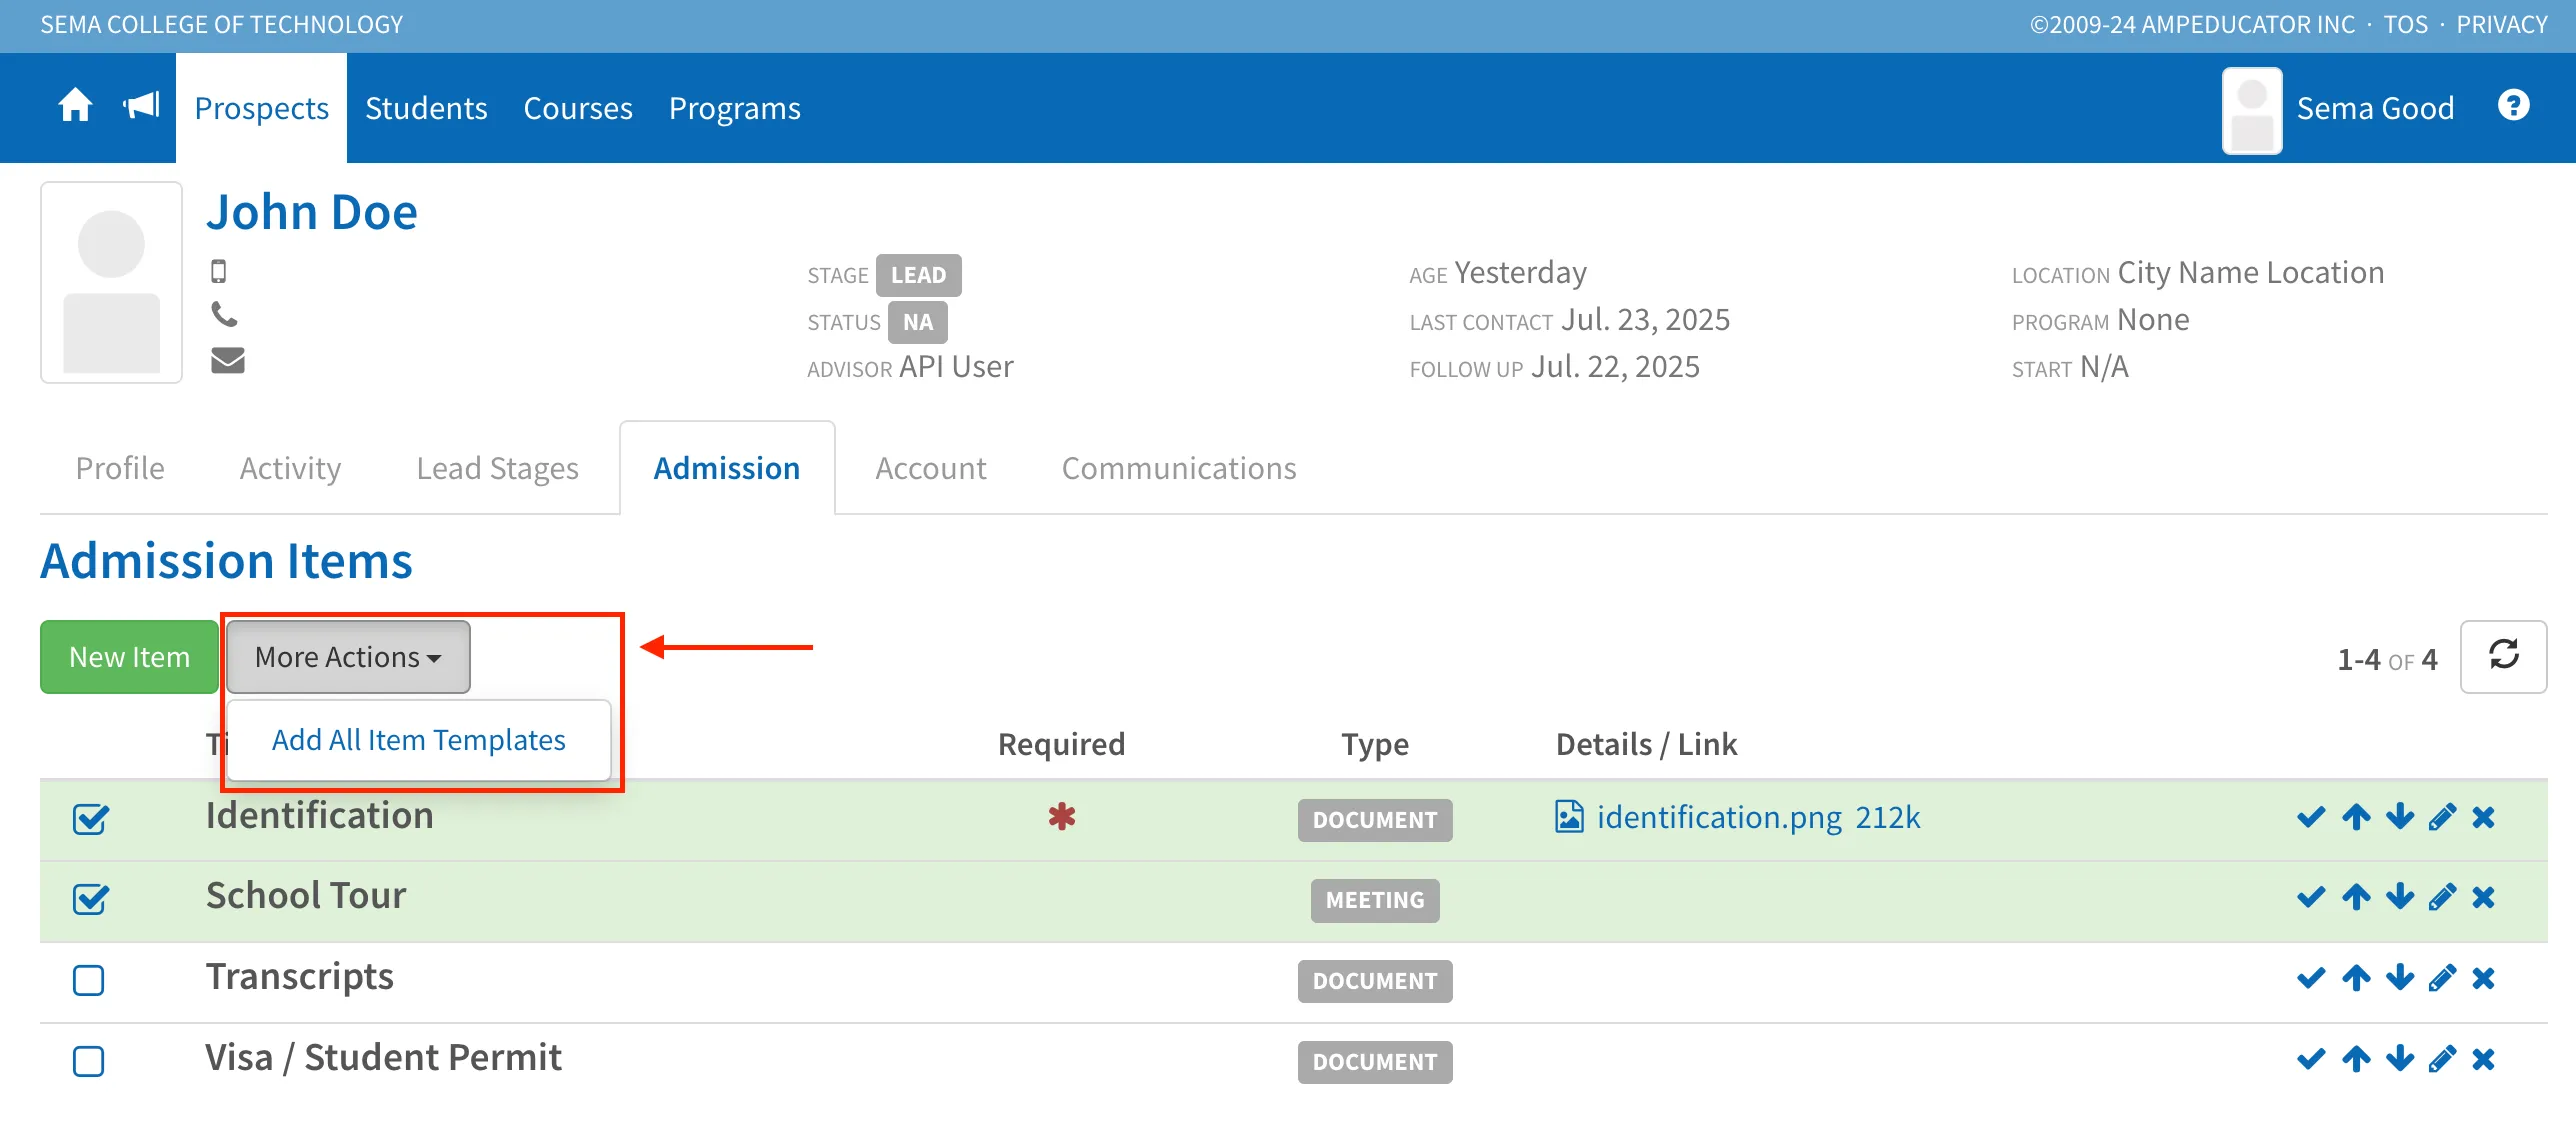This screenshot has width=2576, height=1126.
Task: Open the help question mark icon
Action: 2513,106
